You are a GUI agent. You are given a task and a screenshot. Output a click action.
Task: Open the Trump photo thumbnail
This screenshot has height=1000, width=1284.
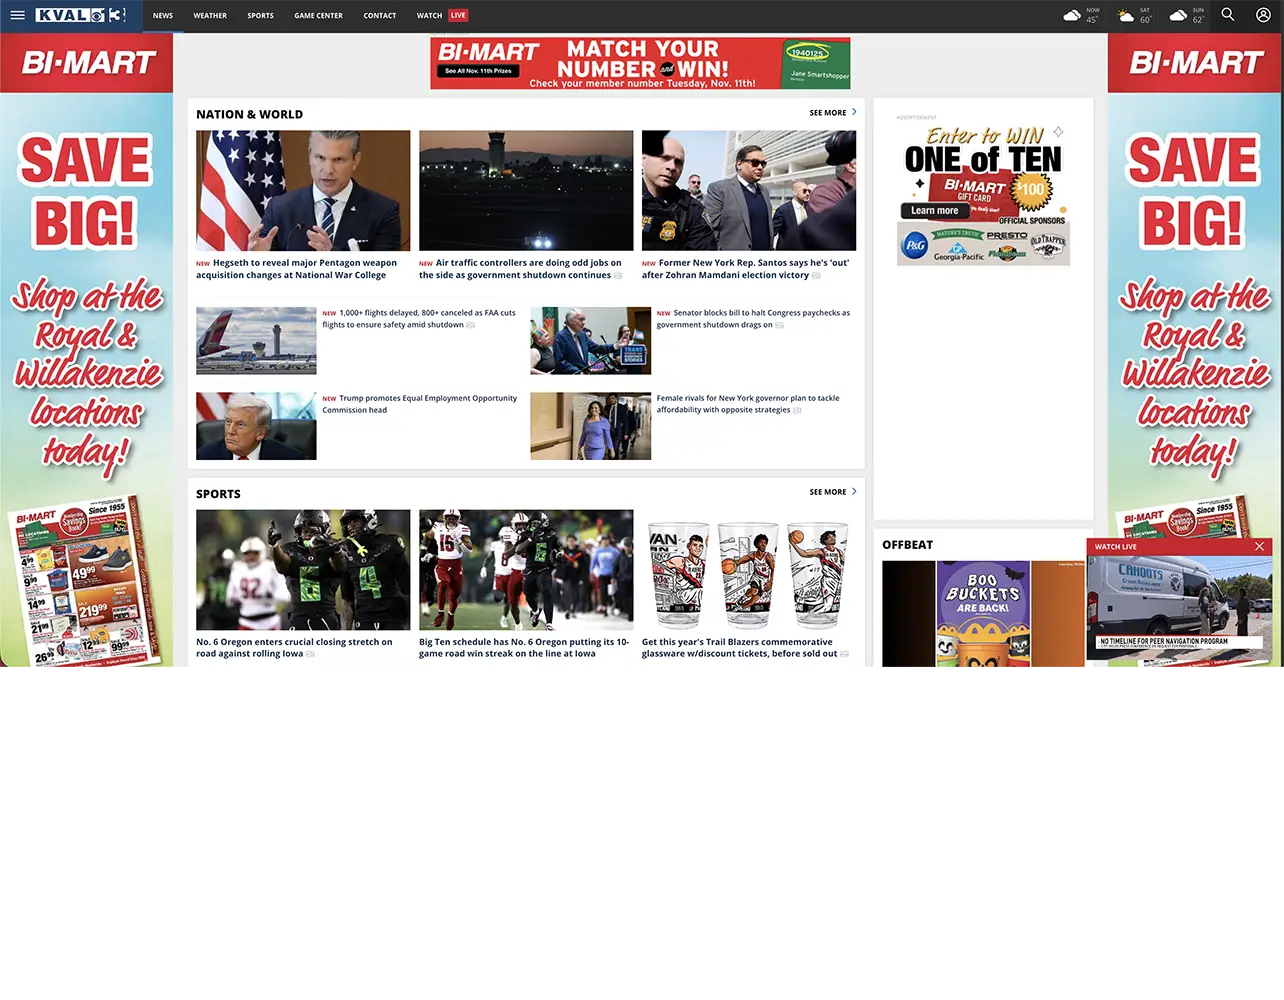click(x=256, y=426)
